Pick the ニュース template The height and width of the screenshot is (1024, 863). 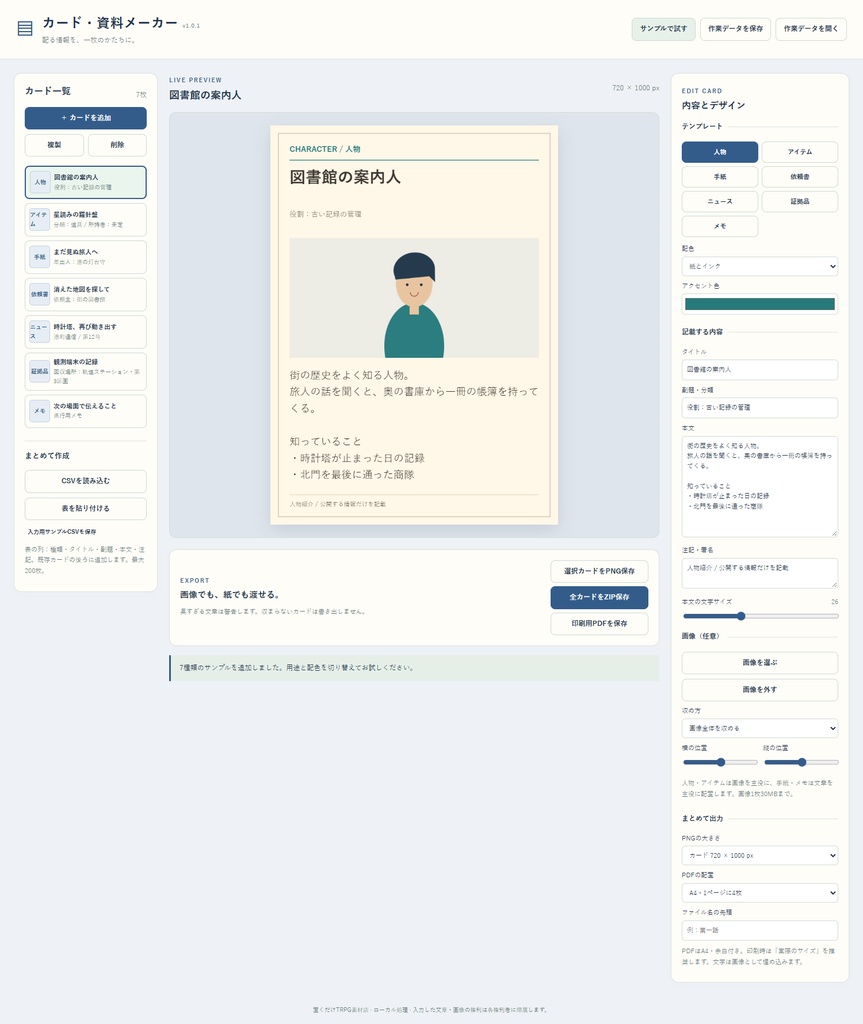[720, 202]
